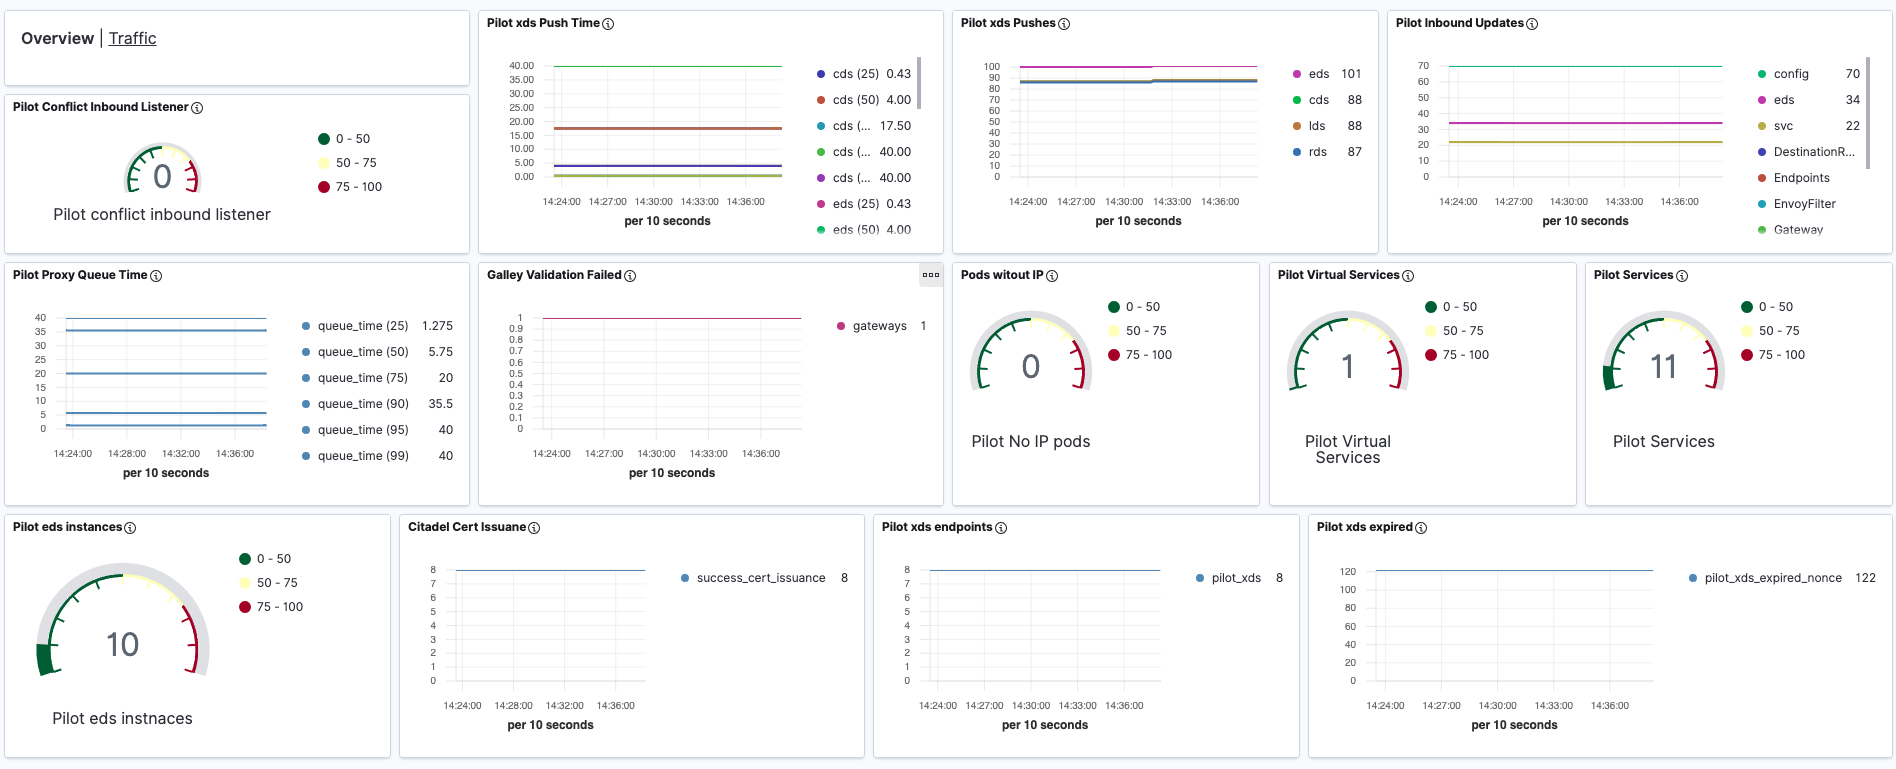Image resolution: width=1896 pixels, height=769 pixels.
Task: Select pilot_xds_expired_nonce legend item
Action: tap(1772, 578)
